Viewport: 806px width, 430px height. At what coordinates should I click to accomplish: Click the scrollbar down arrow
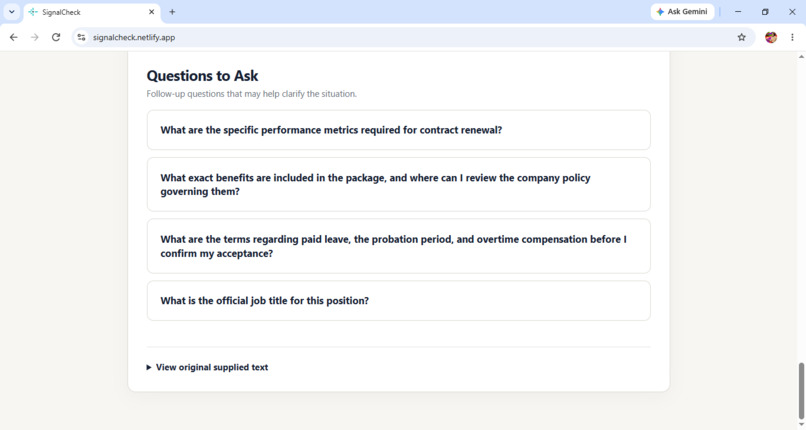click(801, 425)
